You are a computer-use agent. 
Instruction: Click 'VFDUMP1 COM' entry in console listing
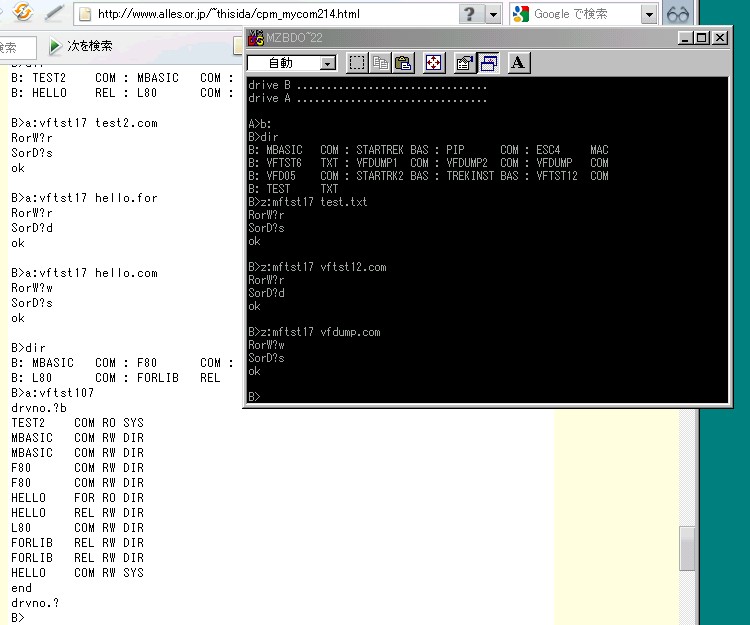pos(392,163)
